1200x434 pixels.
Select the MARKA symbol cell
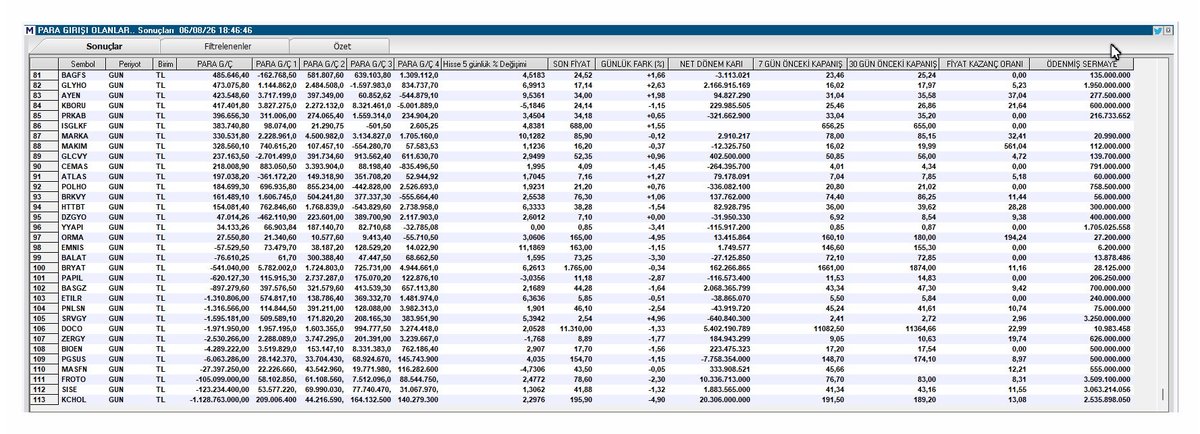[81, 135]
